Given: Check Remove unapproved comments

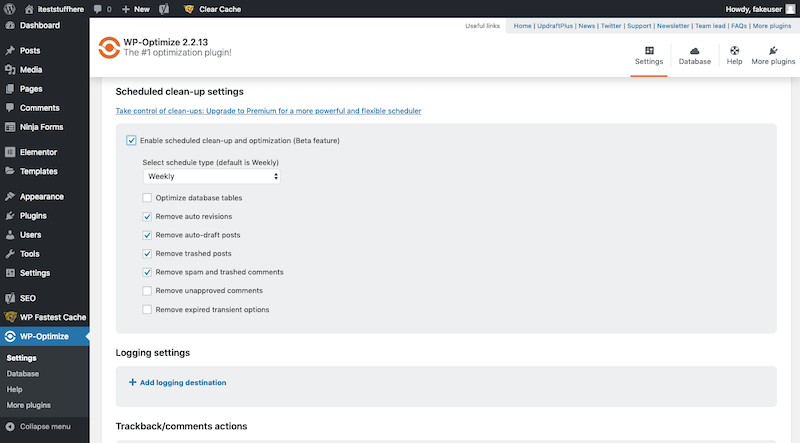Looking at the screenshot, I should (x=147, y=290).
